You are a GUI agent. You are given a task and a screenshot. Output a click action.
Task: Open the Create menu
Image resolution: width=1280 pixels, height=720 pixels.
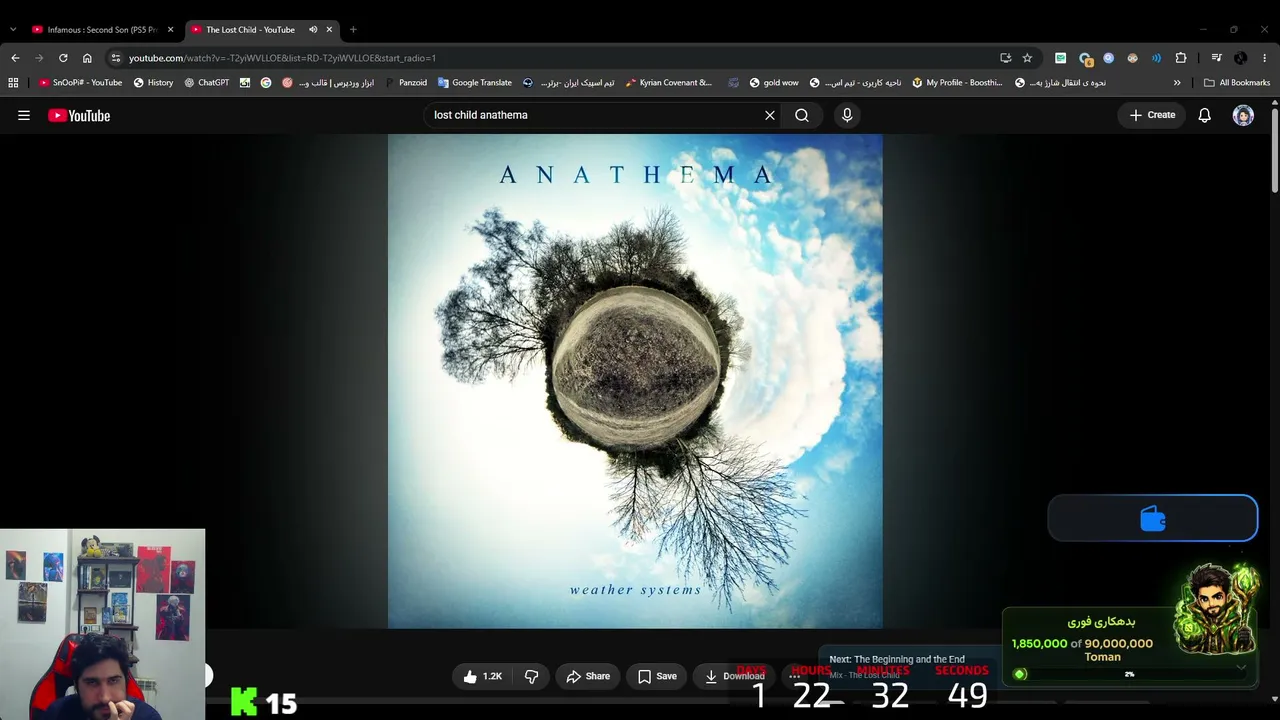pos(1152,115)
